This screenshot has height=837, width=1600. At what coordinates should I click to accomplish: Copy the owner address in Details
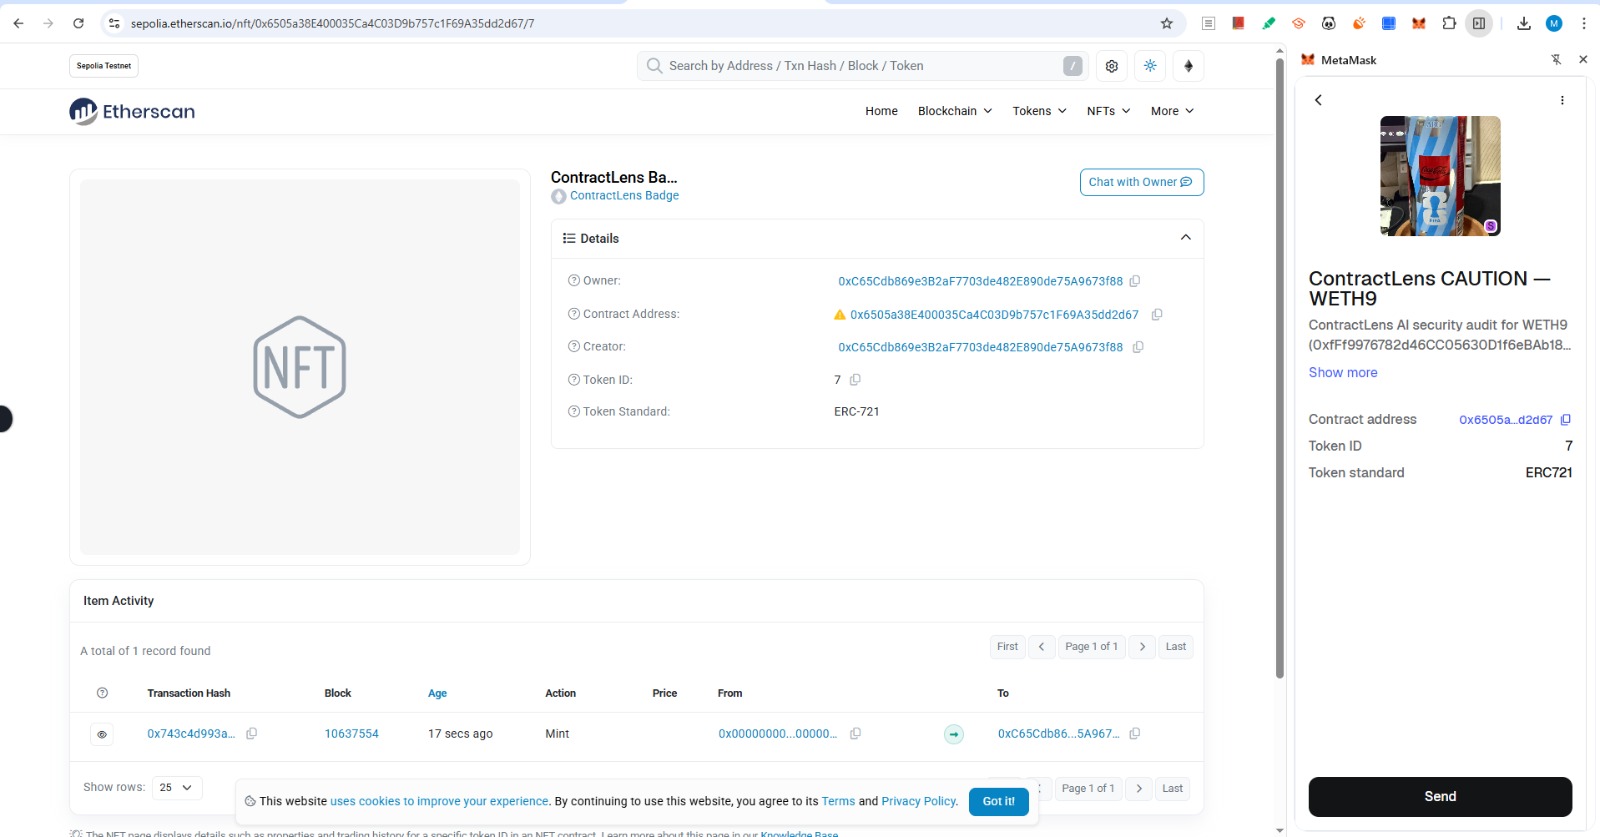1135,281
